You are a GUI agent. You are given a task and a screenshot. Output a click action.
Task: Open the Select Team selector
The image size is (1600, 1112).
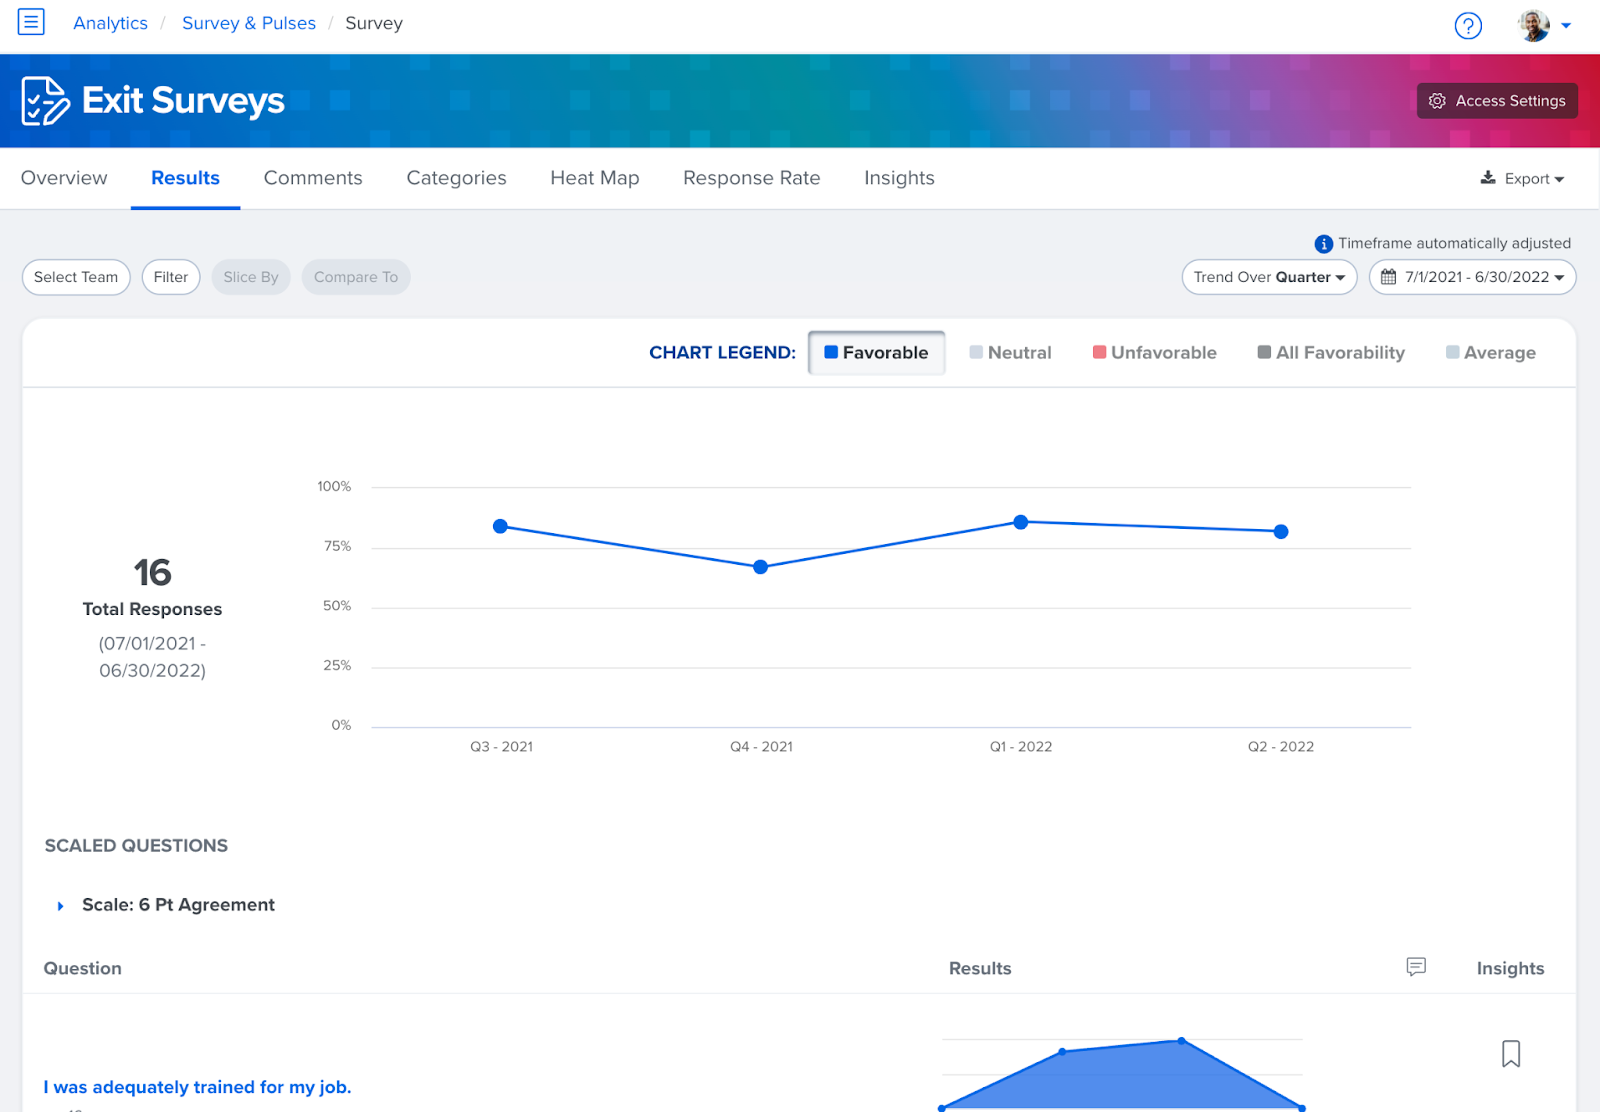click(x=76, y=277)
